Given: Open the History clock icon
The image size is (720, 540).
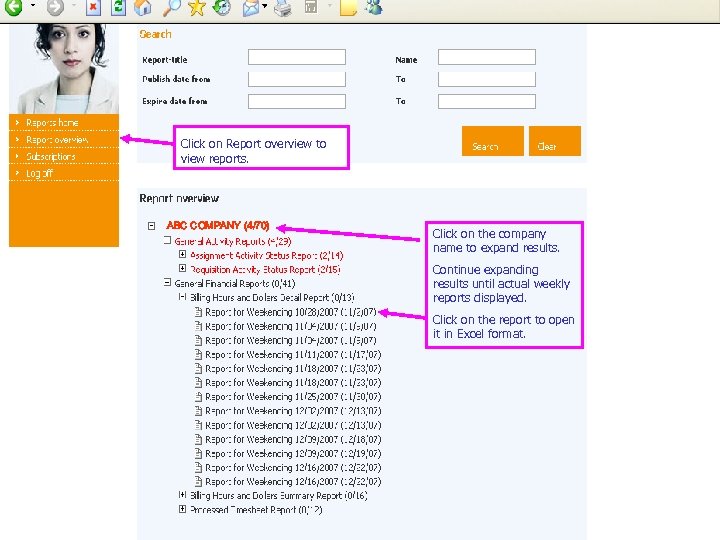Looking at the screenshot, I should [x=222, y=7].
